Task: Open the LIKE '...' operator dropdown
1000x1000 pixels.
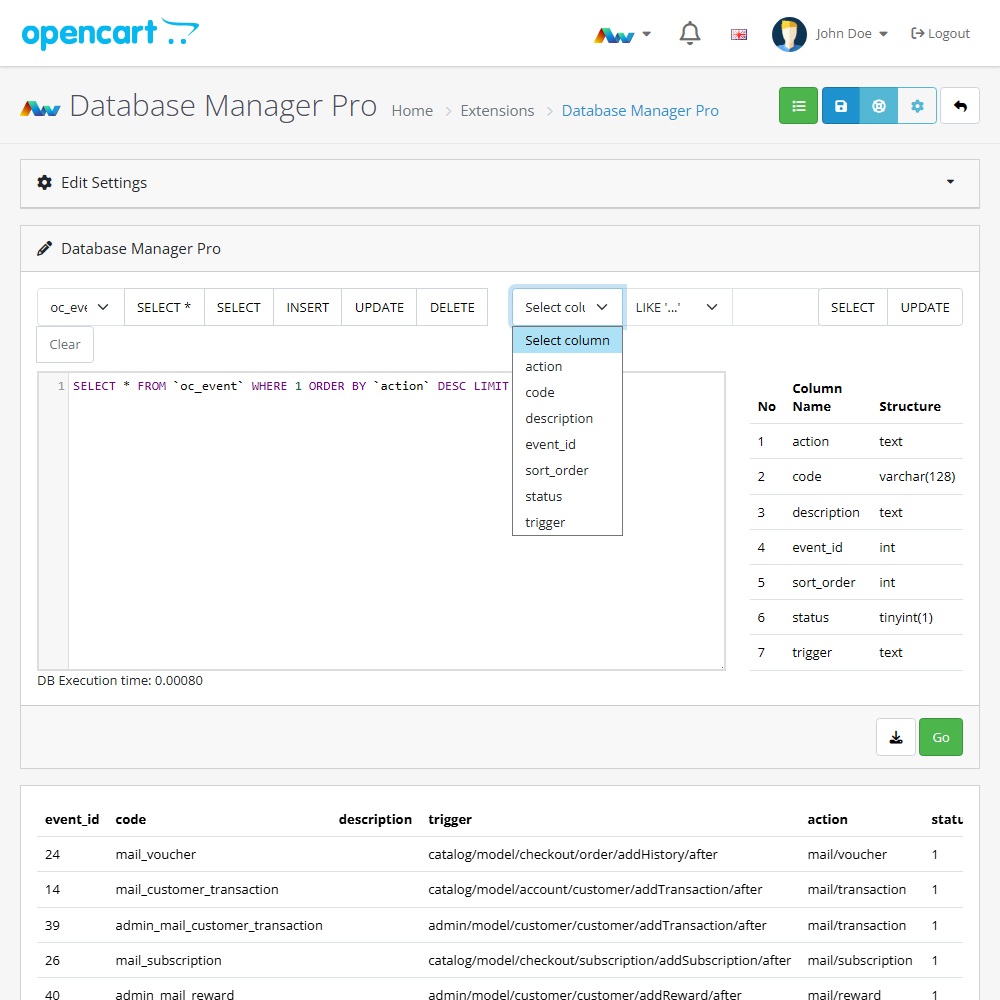Action: tap(677, 307)
